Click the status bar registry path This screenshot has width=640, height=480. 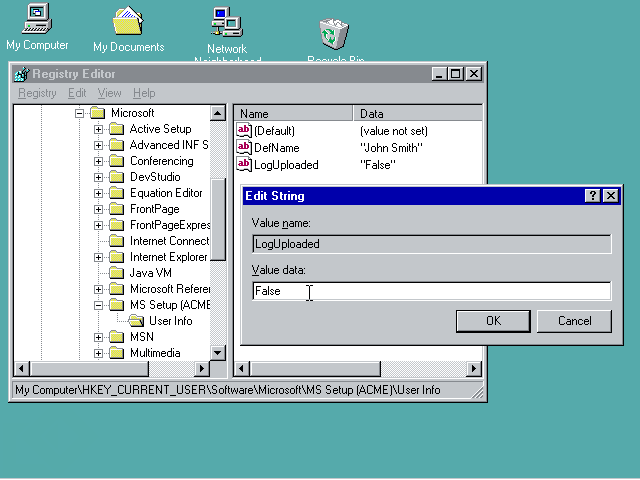[x=227, y=390]
